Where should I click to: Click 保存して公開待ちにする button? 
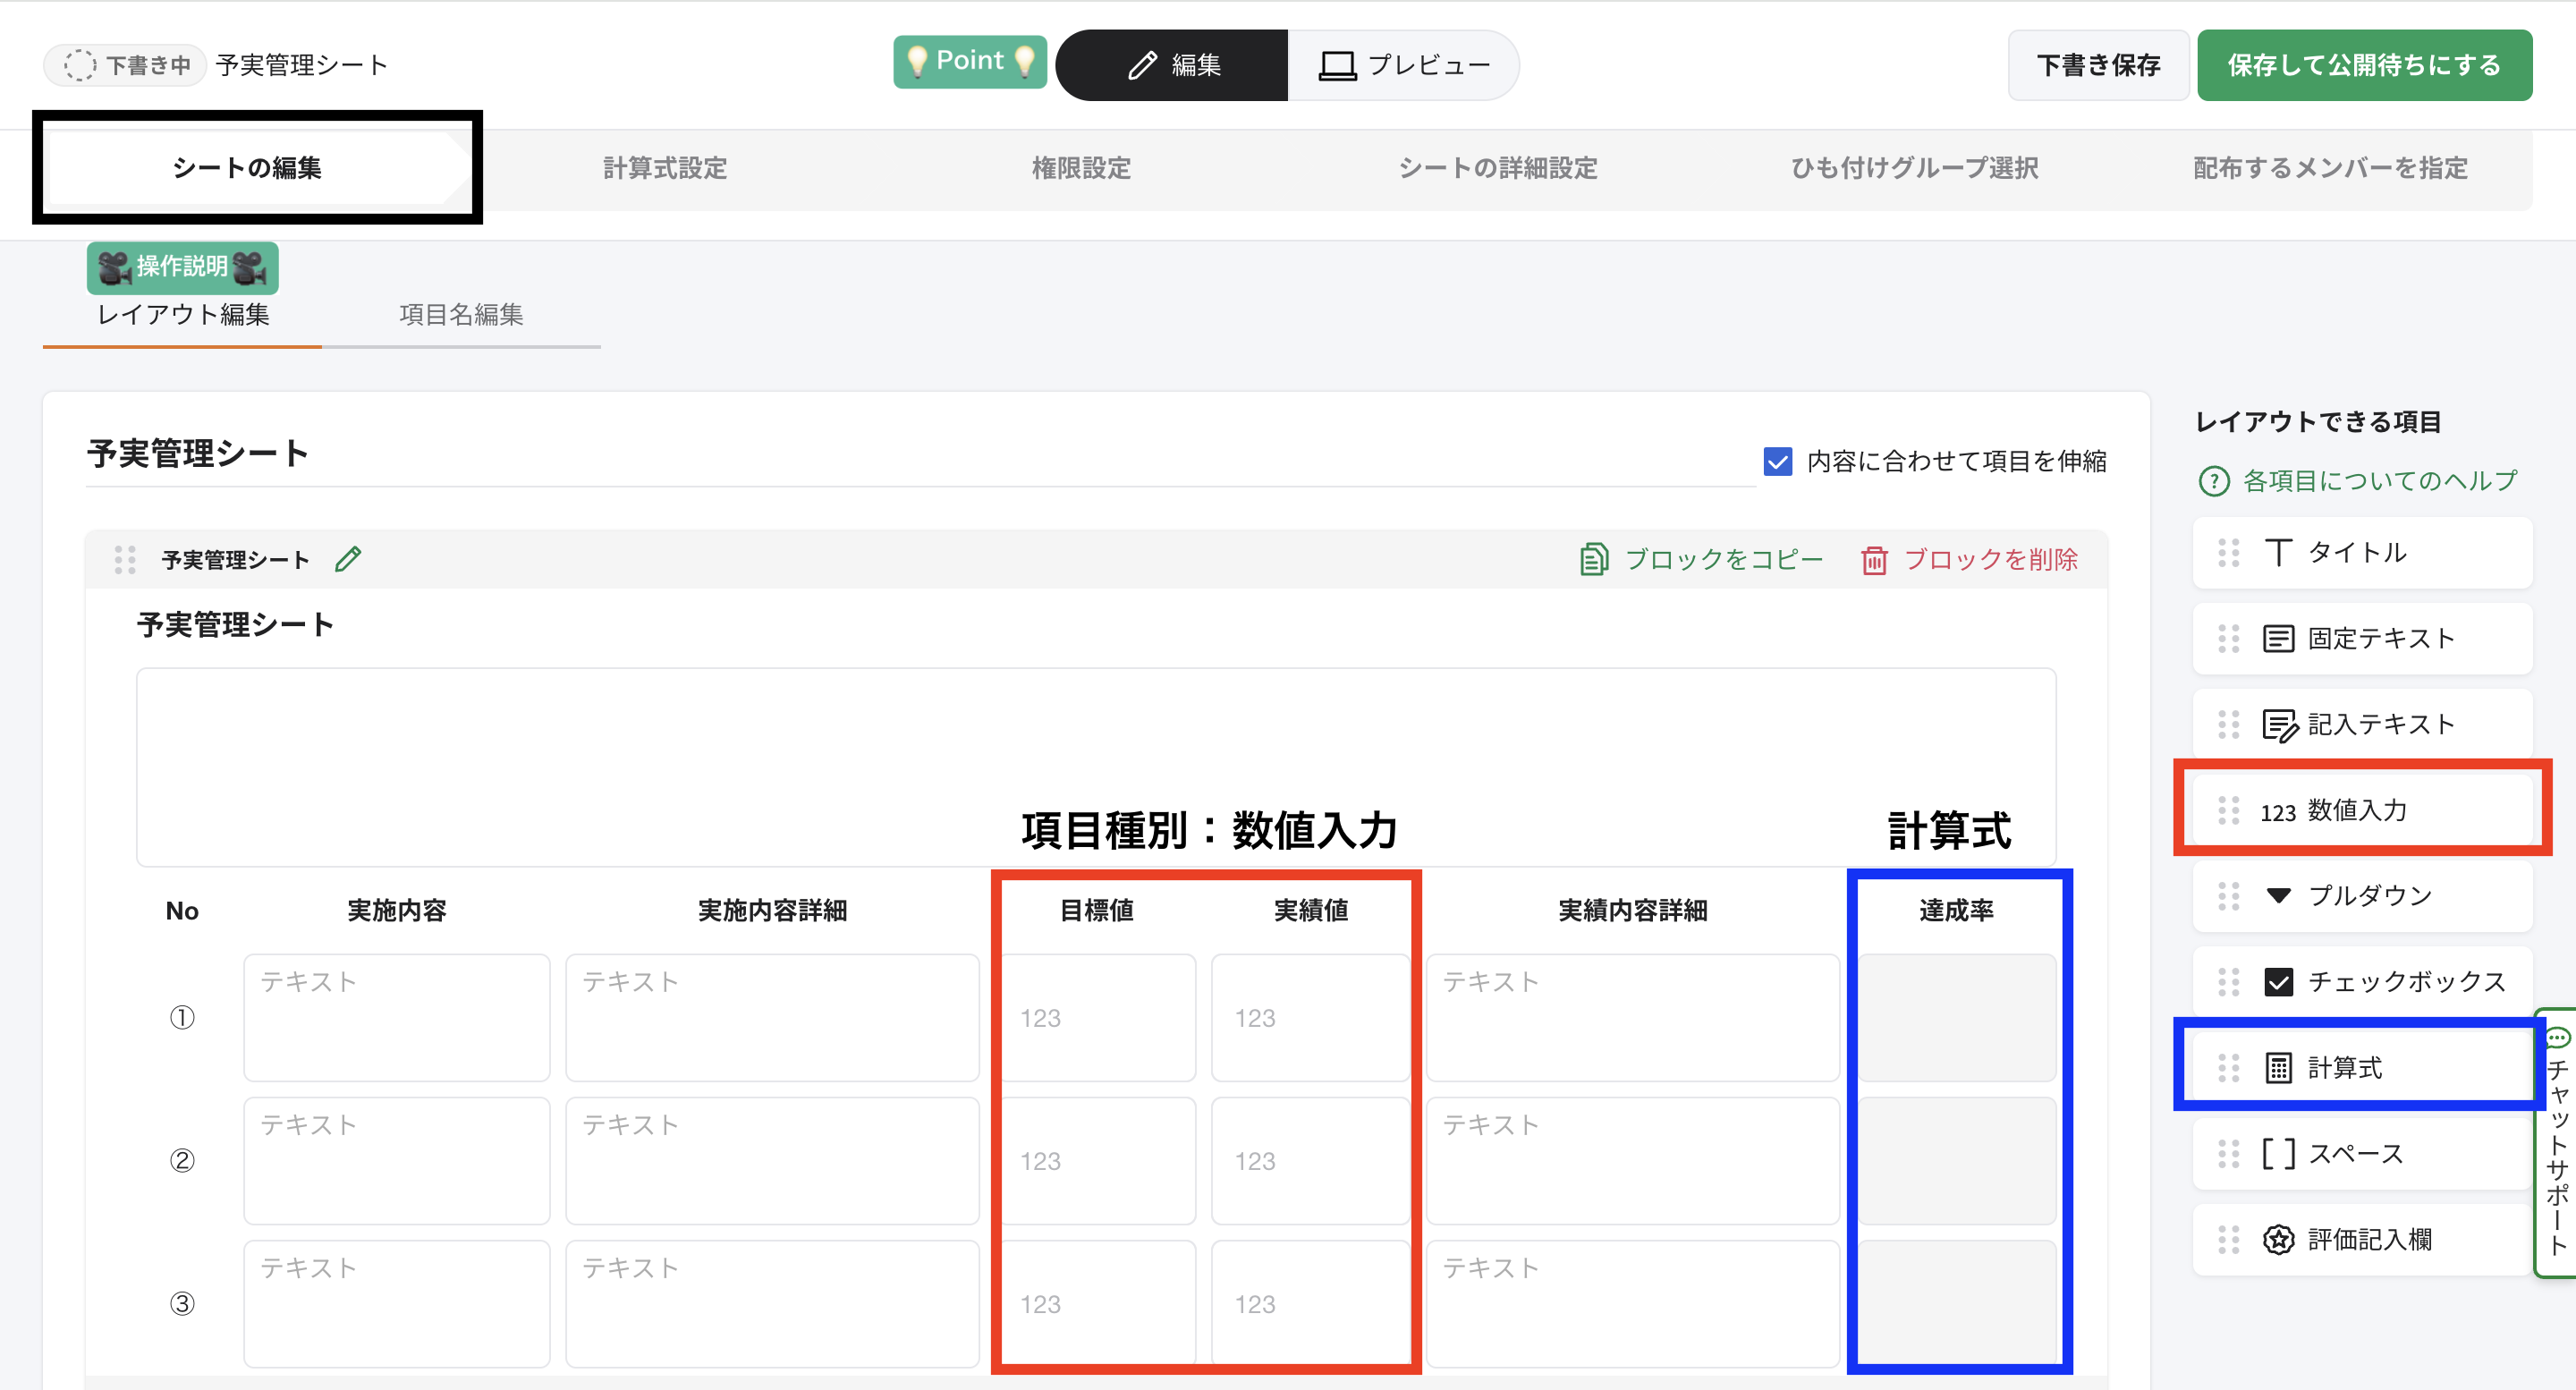pyautogui.click(x=2364, y=65)
